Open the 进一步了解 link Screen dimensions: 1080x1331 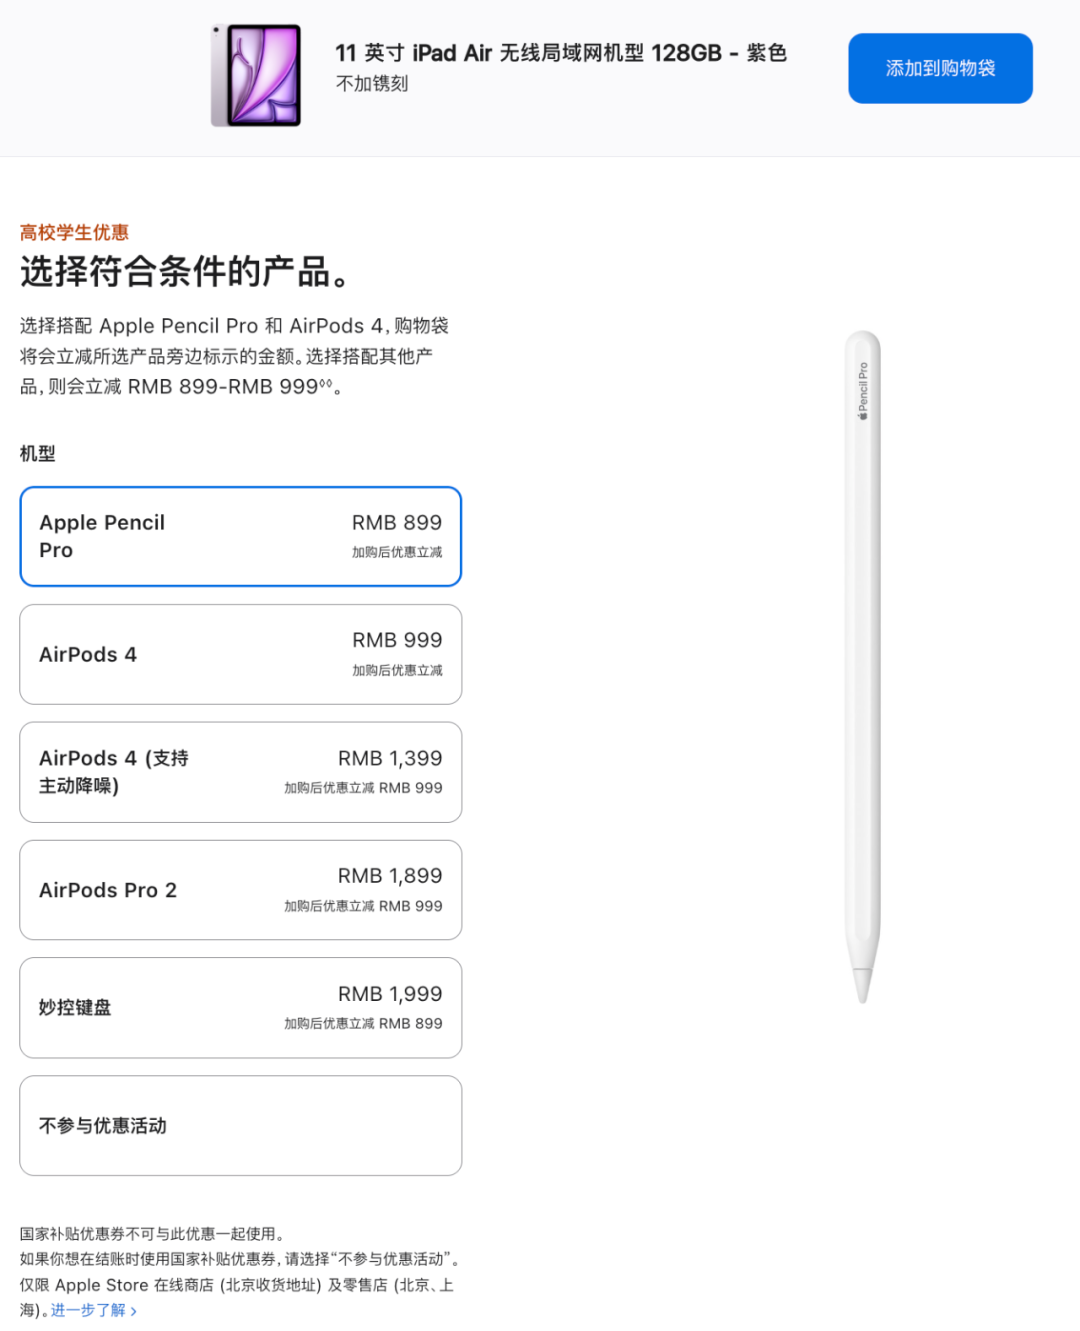pos(88,1310)
